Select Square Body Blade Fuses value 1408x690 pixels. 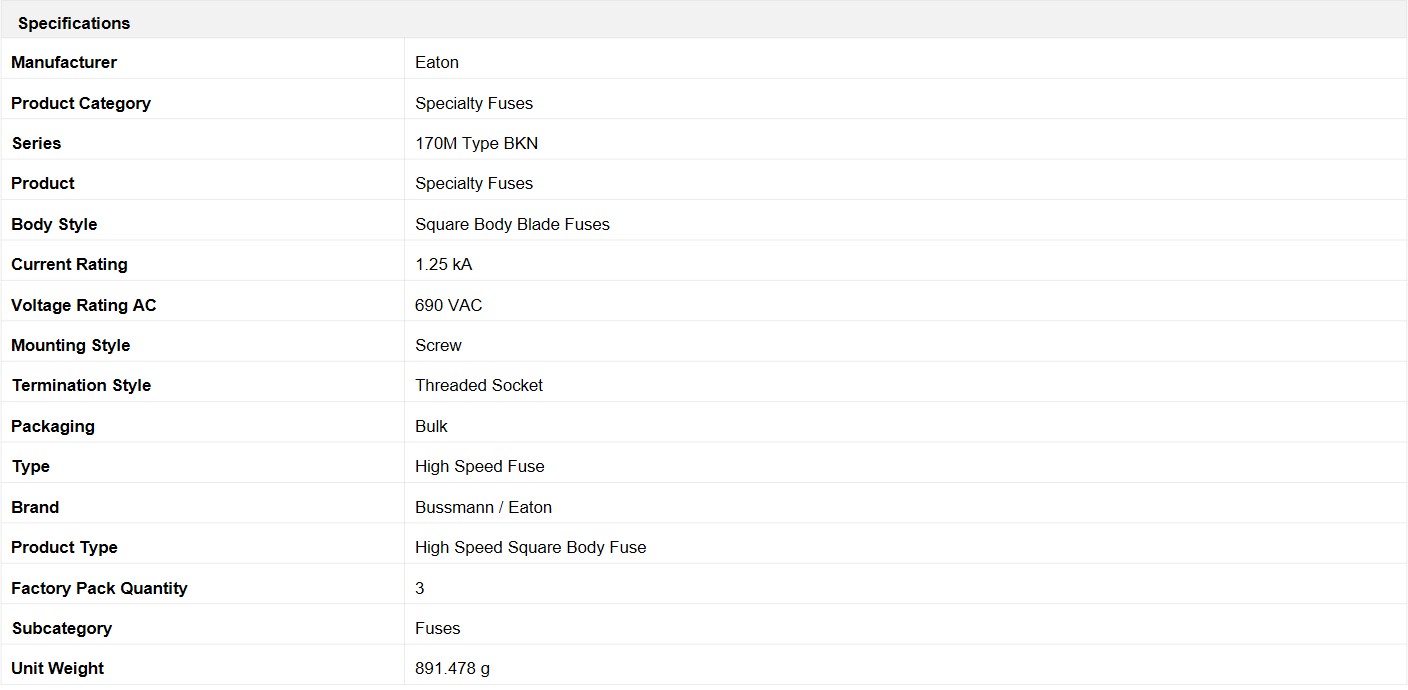[x=512, y=224]
